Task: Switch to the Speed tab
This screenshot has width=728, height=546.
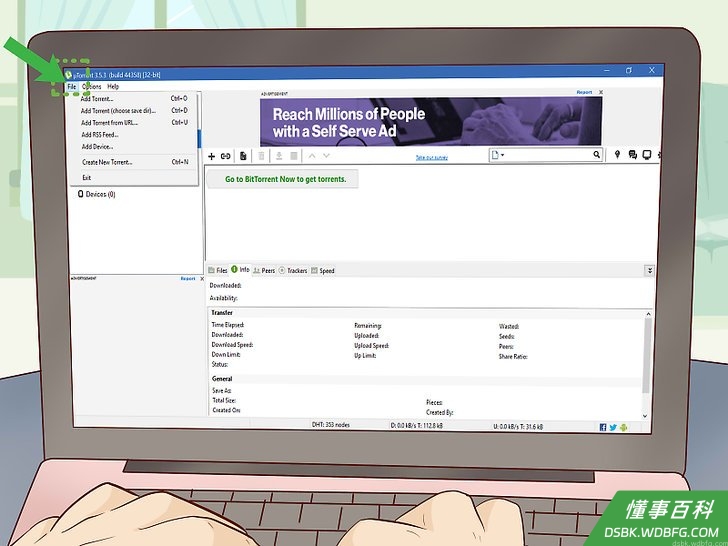Action: 323,270
